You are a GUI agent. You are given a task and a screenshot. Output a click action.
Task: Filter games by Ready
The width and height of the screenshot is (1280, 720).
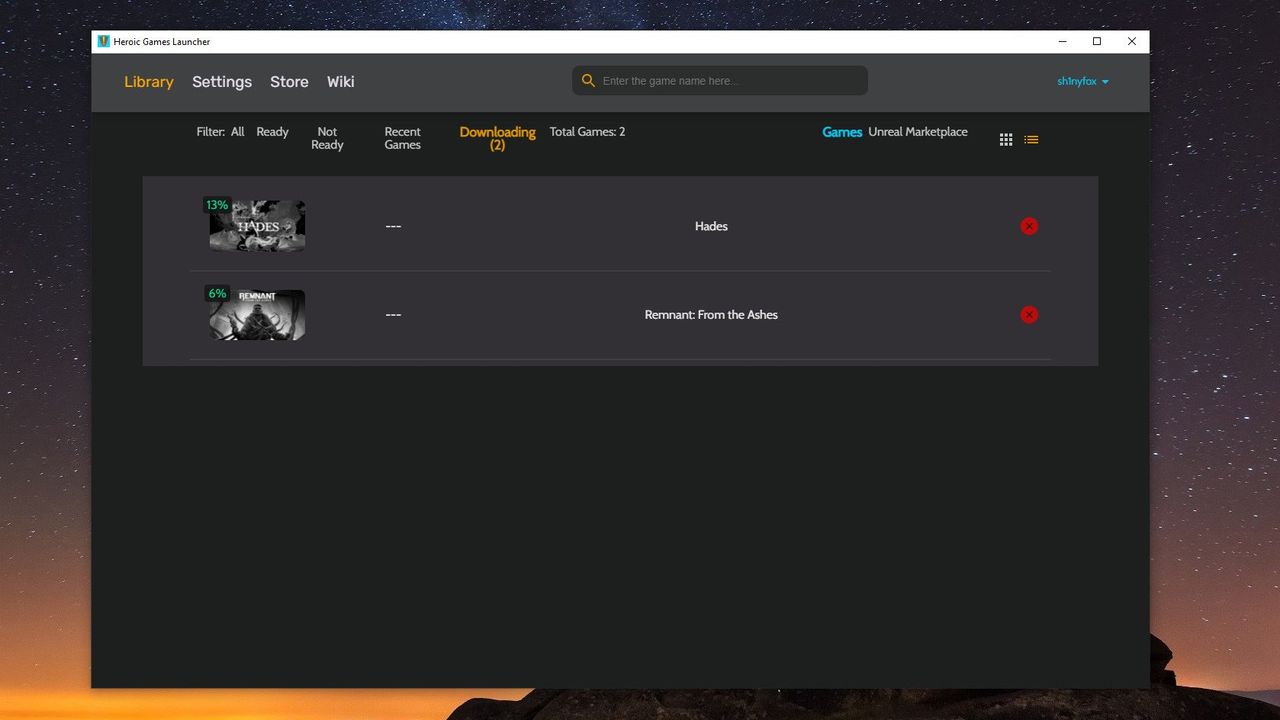pyautogui.click(x=272, y=132)
